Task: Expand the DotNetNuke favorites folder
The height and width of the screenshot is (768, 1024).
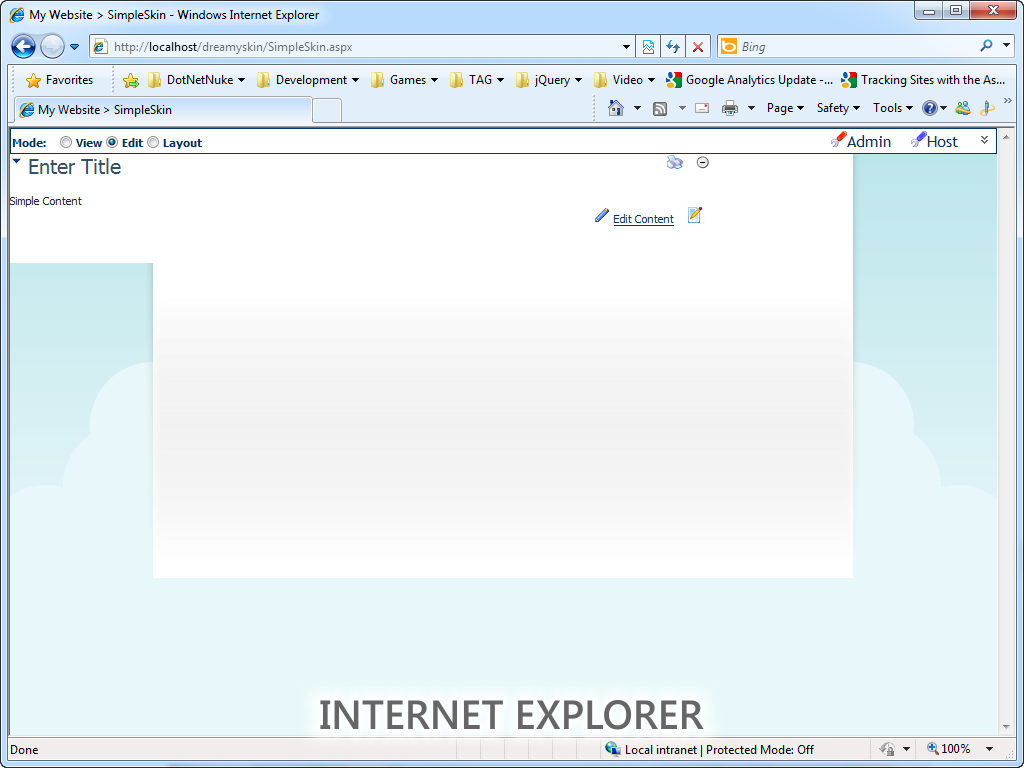Action: tap(196, 80)
